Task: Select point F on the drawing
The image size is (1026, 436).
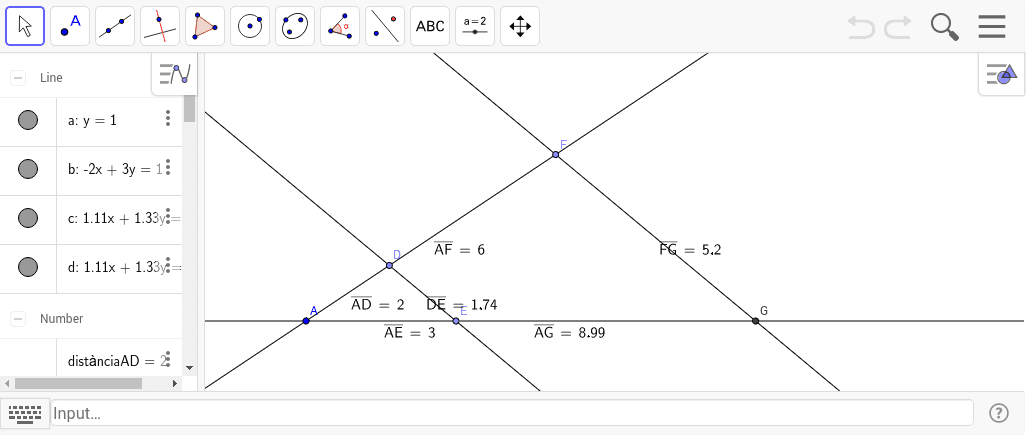Action: pos(556,154)
